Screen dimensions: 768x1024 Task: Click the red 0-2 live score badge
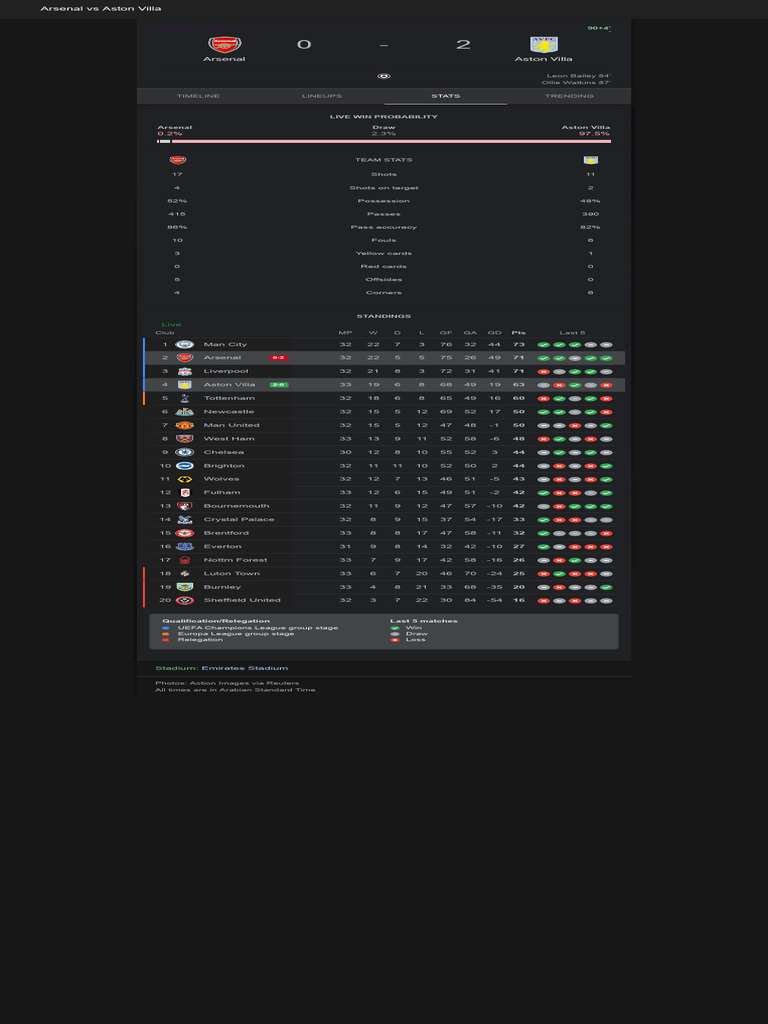click(x=279, y=358)
